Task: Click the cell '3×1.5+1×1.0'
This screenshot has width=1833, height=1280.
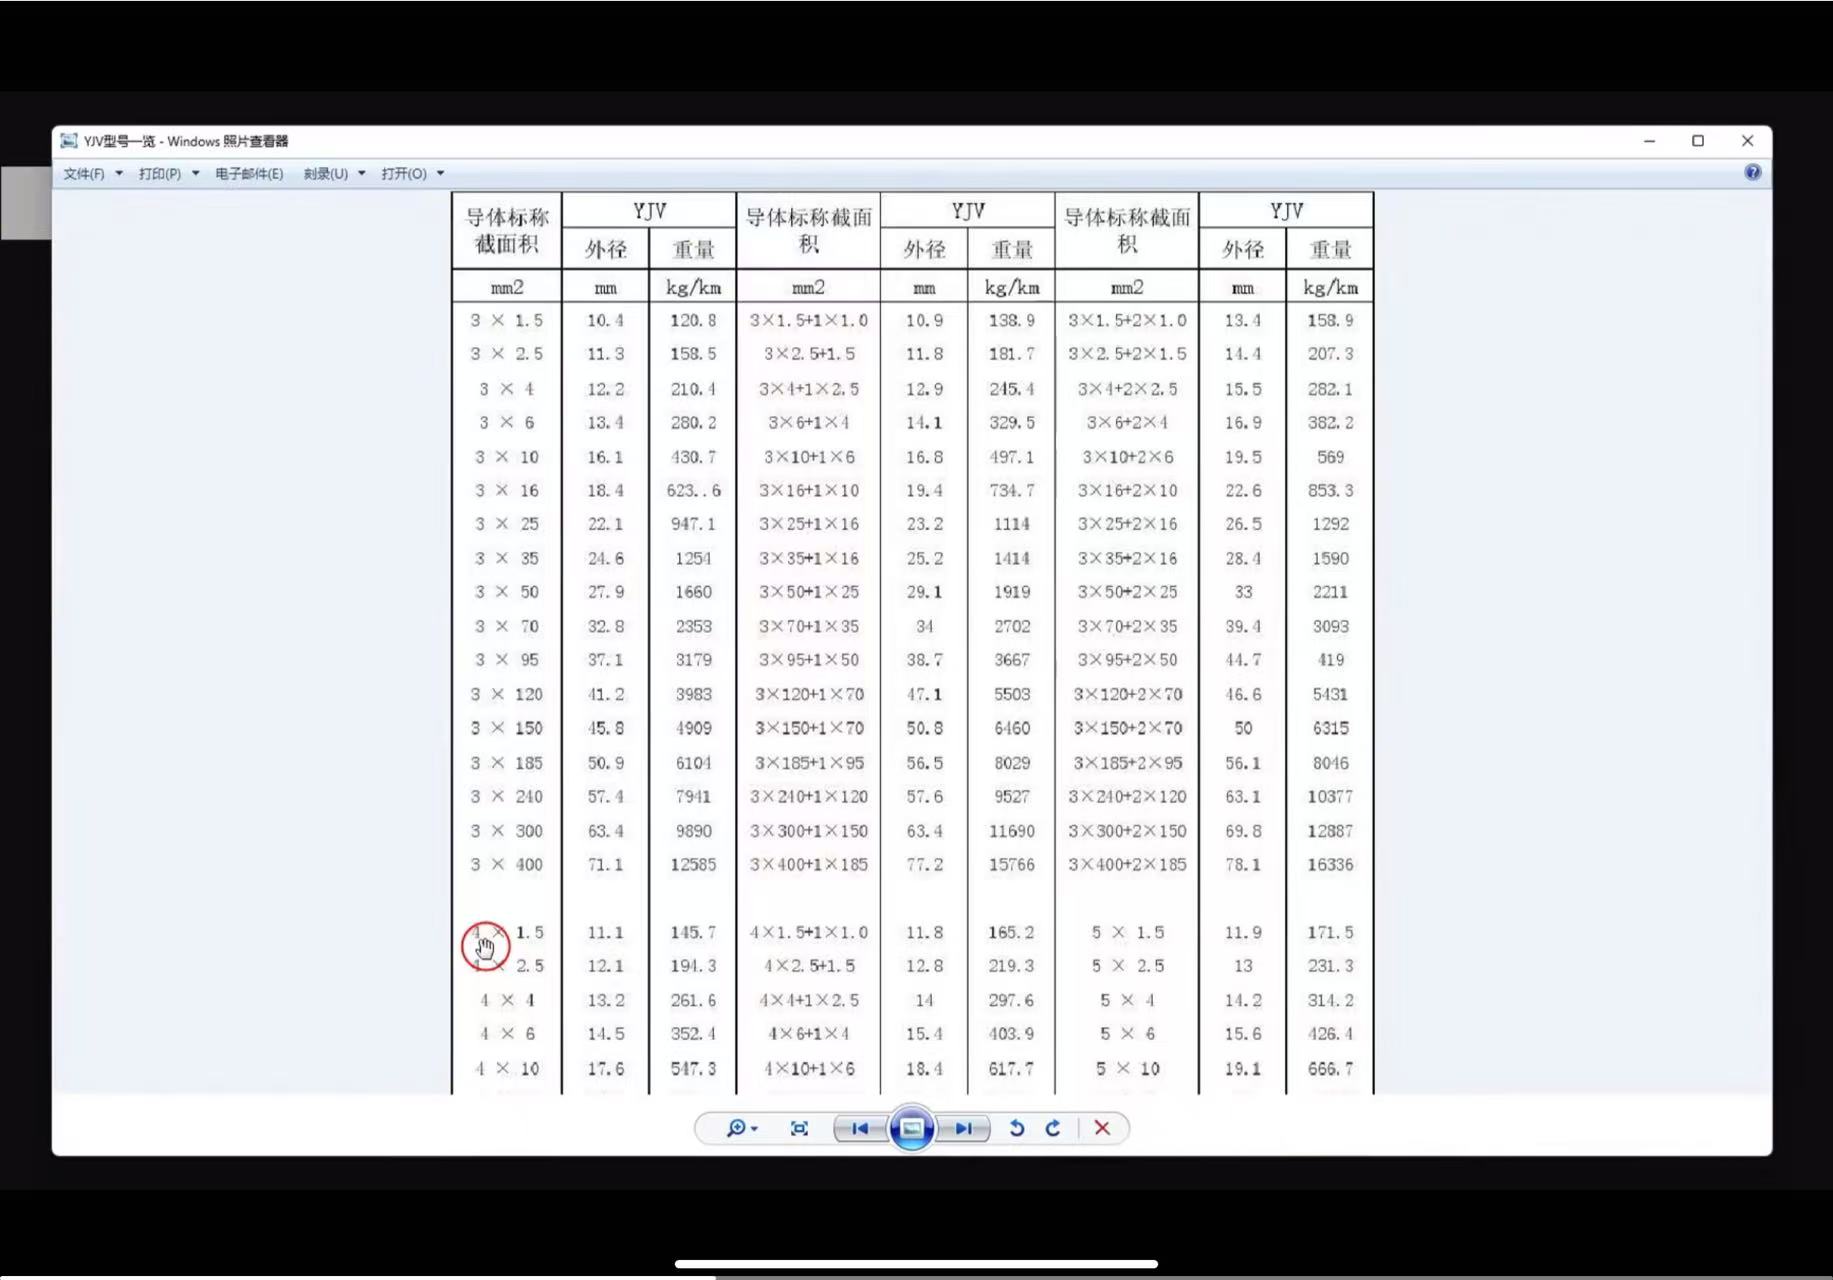Action: tap(809, 320)
